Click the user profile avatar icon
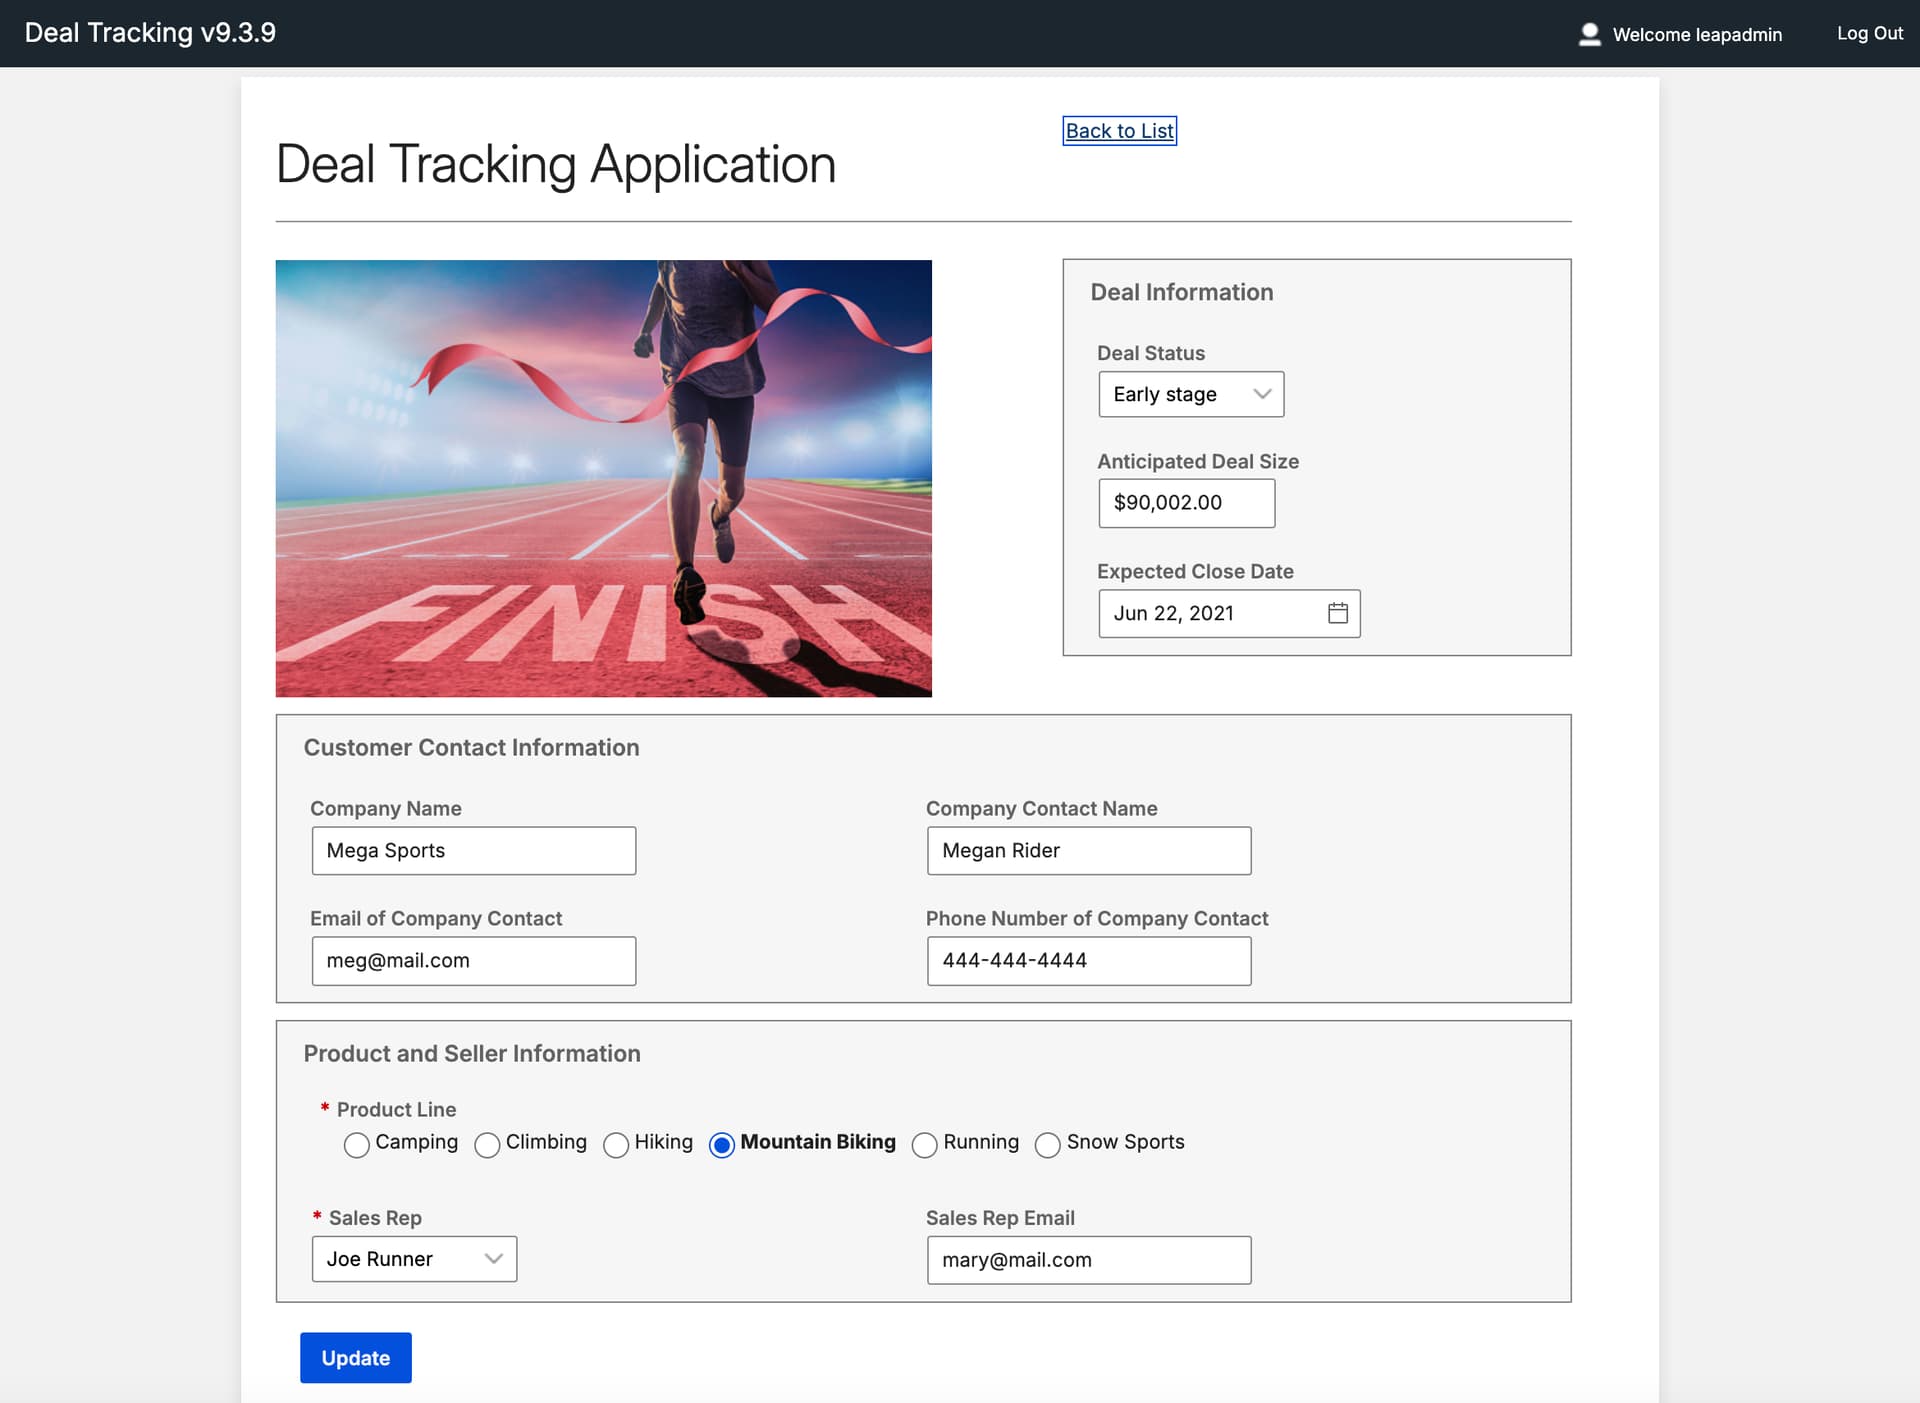Screen dimensions: 1920x1403 click(1589, 34)
